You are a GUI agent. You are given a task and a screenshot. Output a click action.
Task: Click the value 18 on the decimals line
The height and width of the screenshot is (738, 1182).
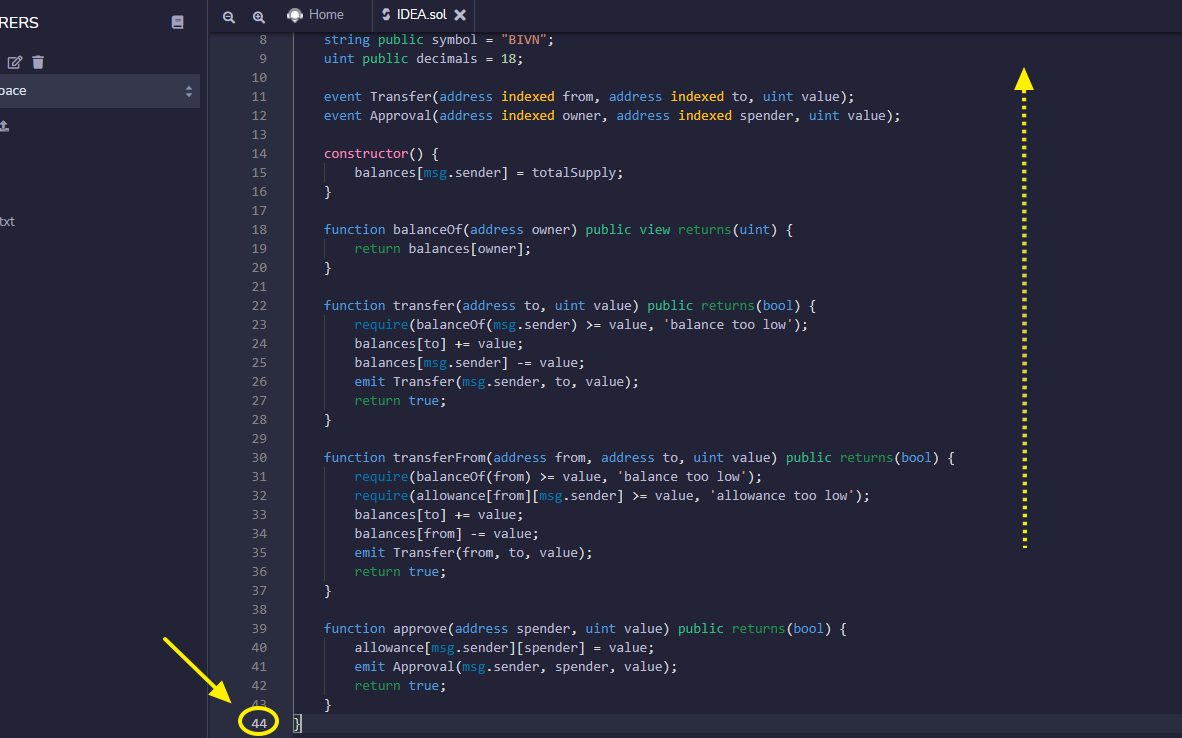pos(508,58)
